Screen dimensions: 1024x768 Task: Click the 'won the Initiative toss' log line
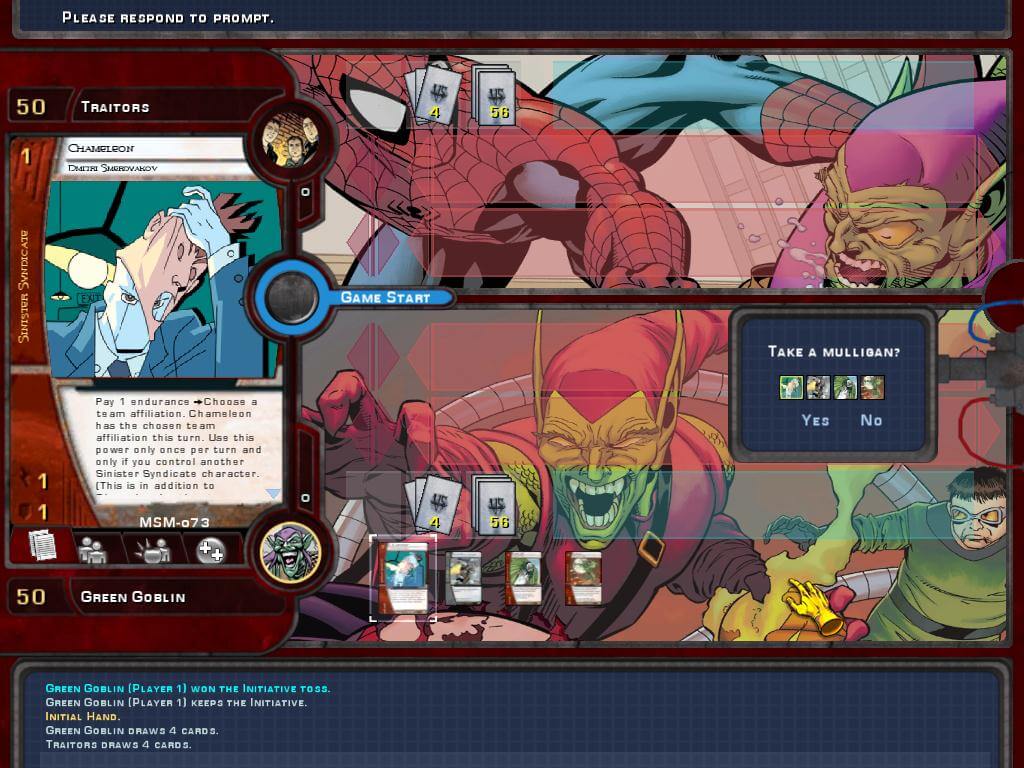[188, 688]
